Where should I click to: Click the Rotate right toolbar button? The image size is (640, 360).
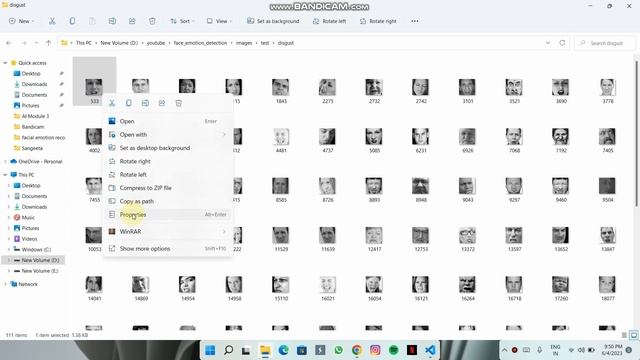click(378, 21)
